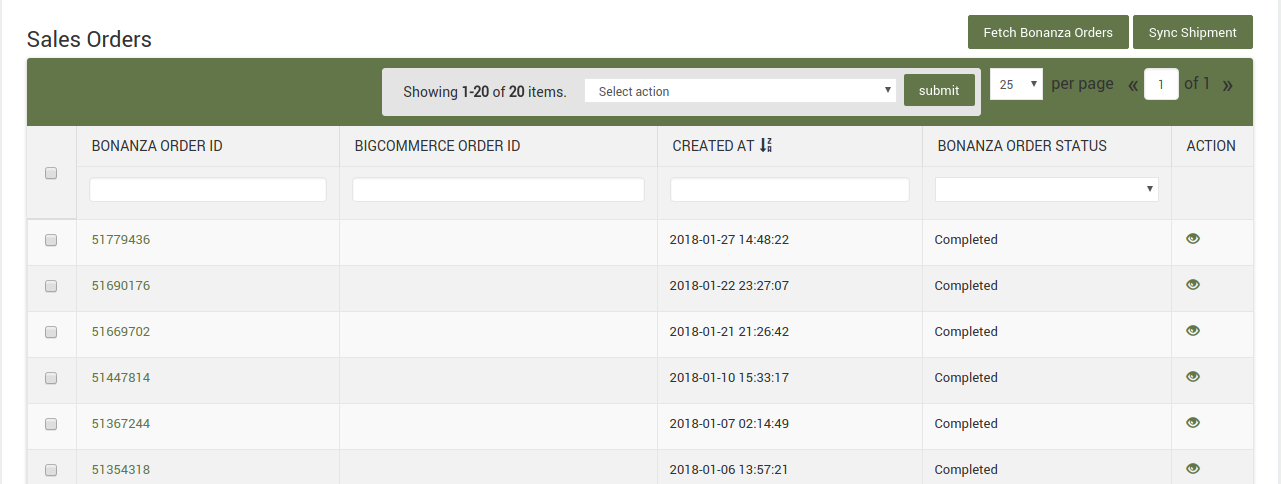The height and width of the screenshot is (484, 1281).
Task: Open order link 51779436
Action: pyautogui.click(x=120, y=240)
